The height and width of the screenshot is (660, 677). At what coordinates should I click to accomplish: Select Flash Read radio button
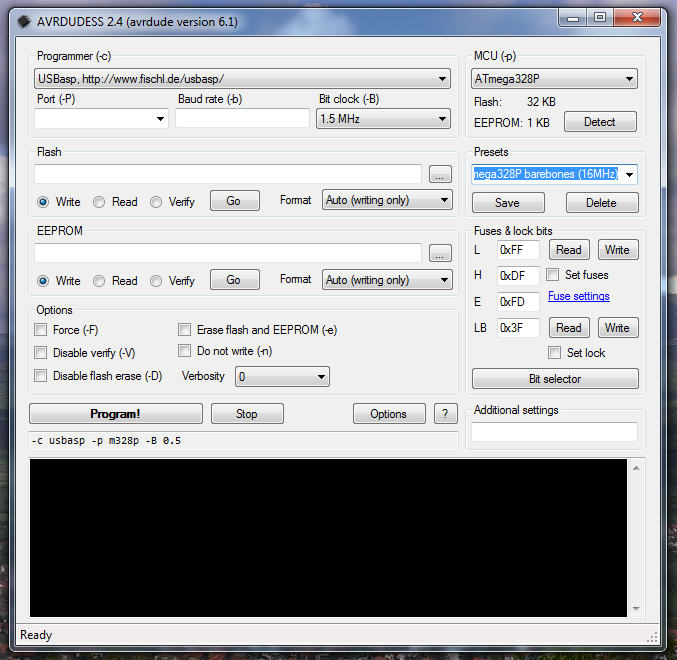(99, 202)
